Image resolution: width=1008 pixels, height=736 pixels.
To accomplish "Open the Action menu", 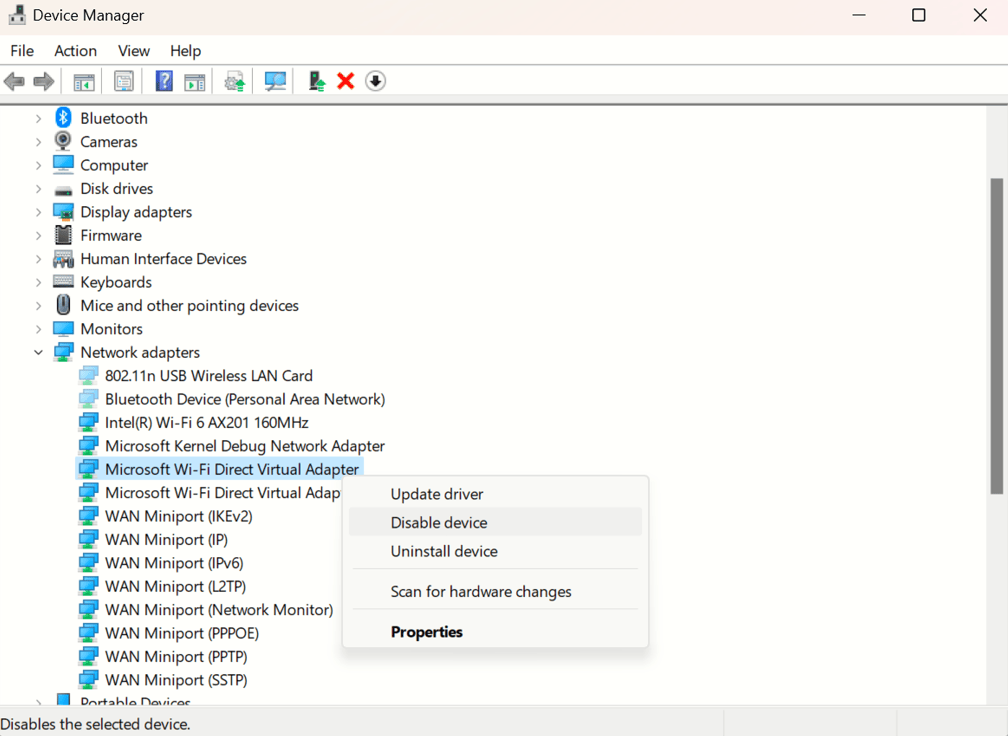I will point(75,50).
